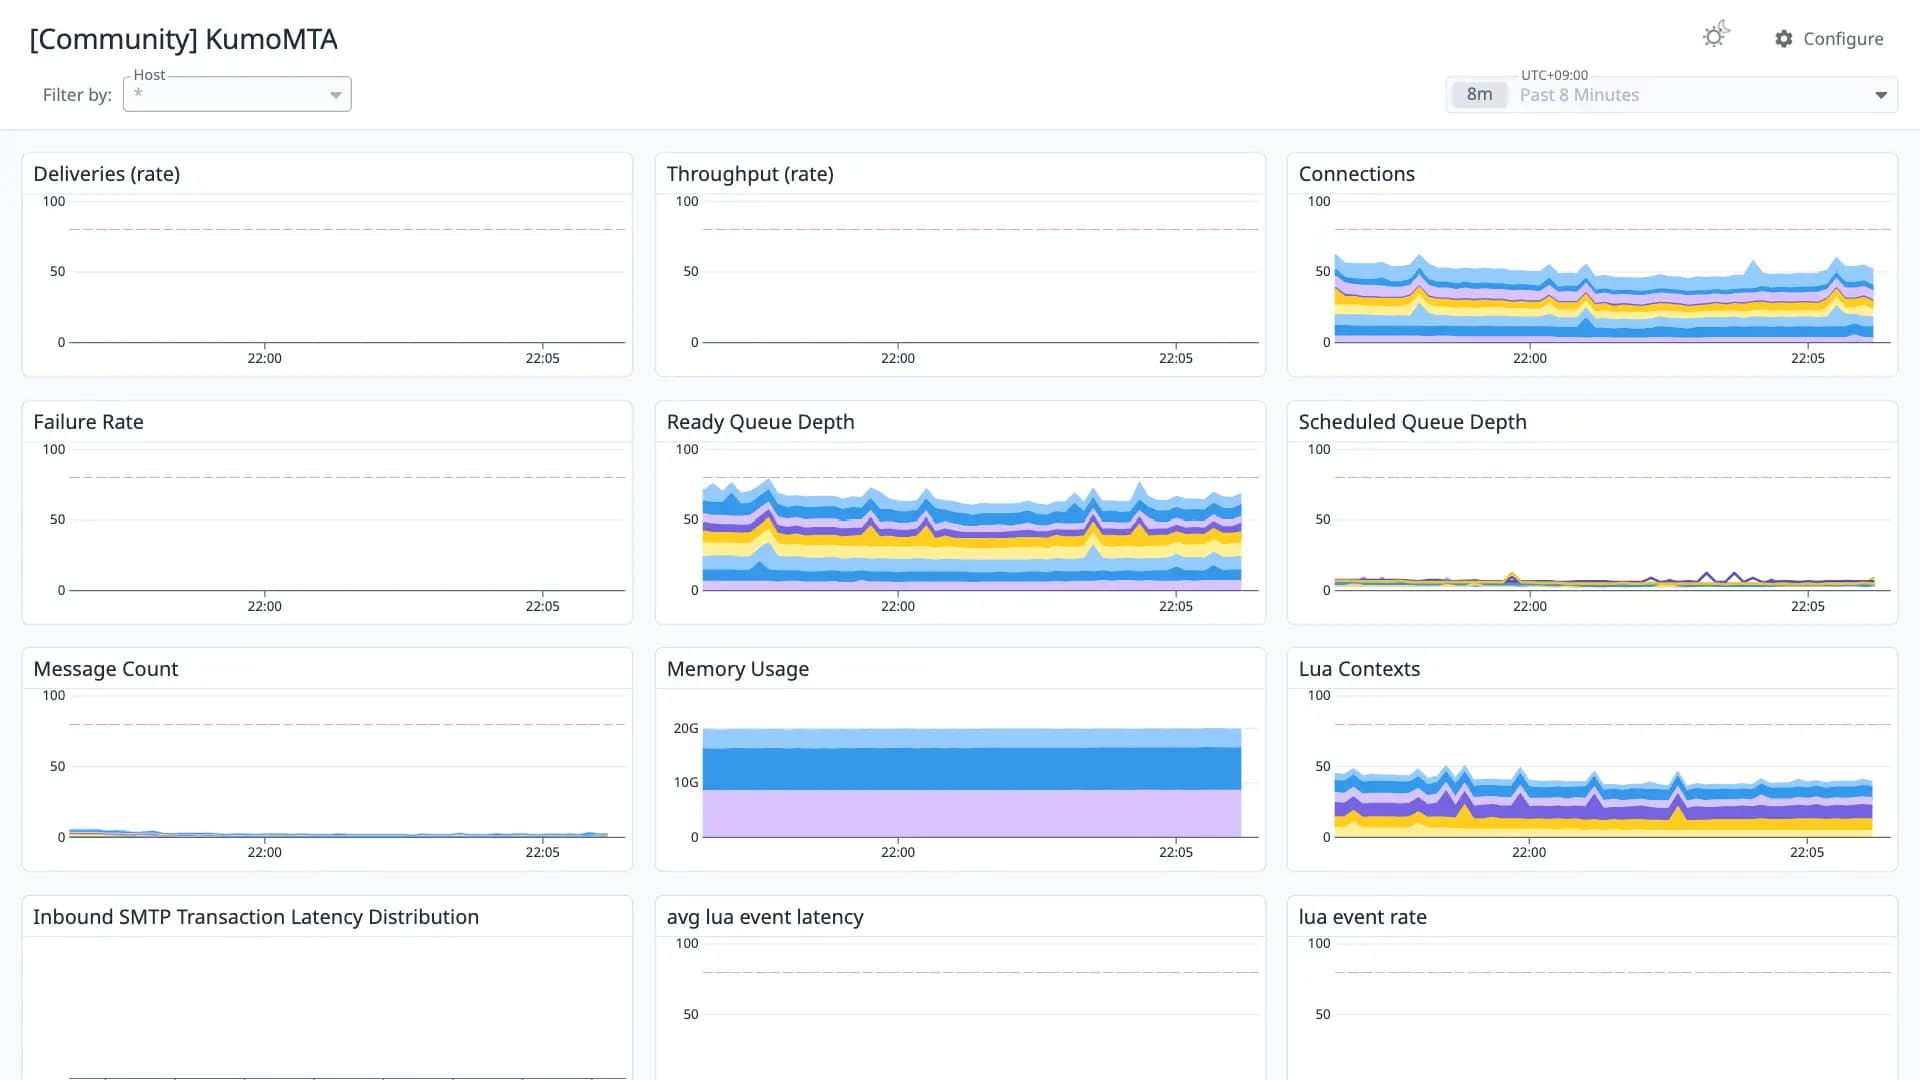This screenshot has height=1080, width=1920.
Task: Open the Host filter dropdown arrow
Action: point(336,95)
